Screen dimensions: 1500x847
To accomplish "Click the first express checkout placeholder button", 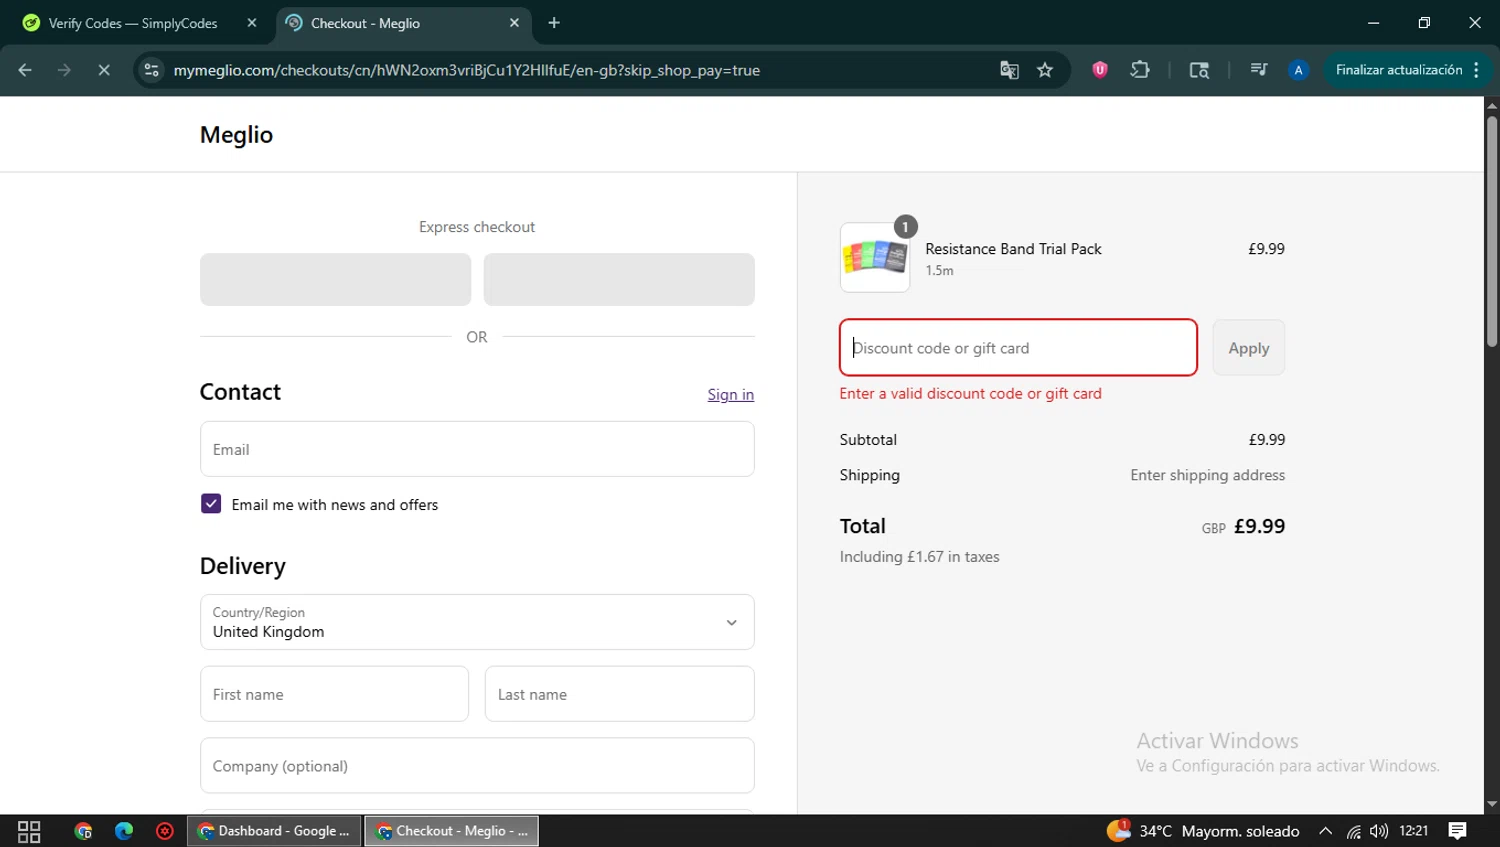I will (335, 279).
